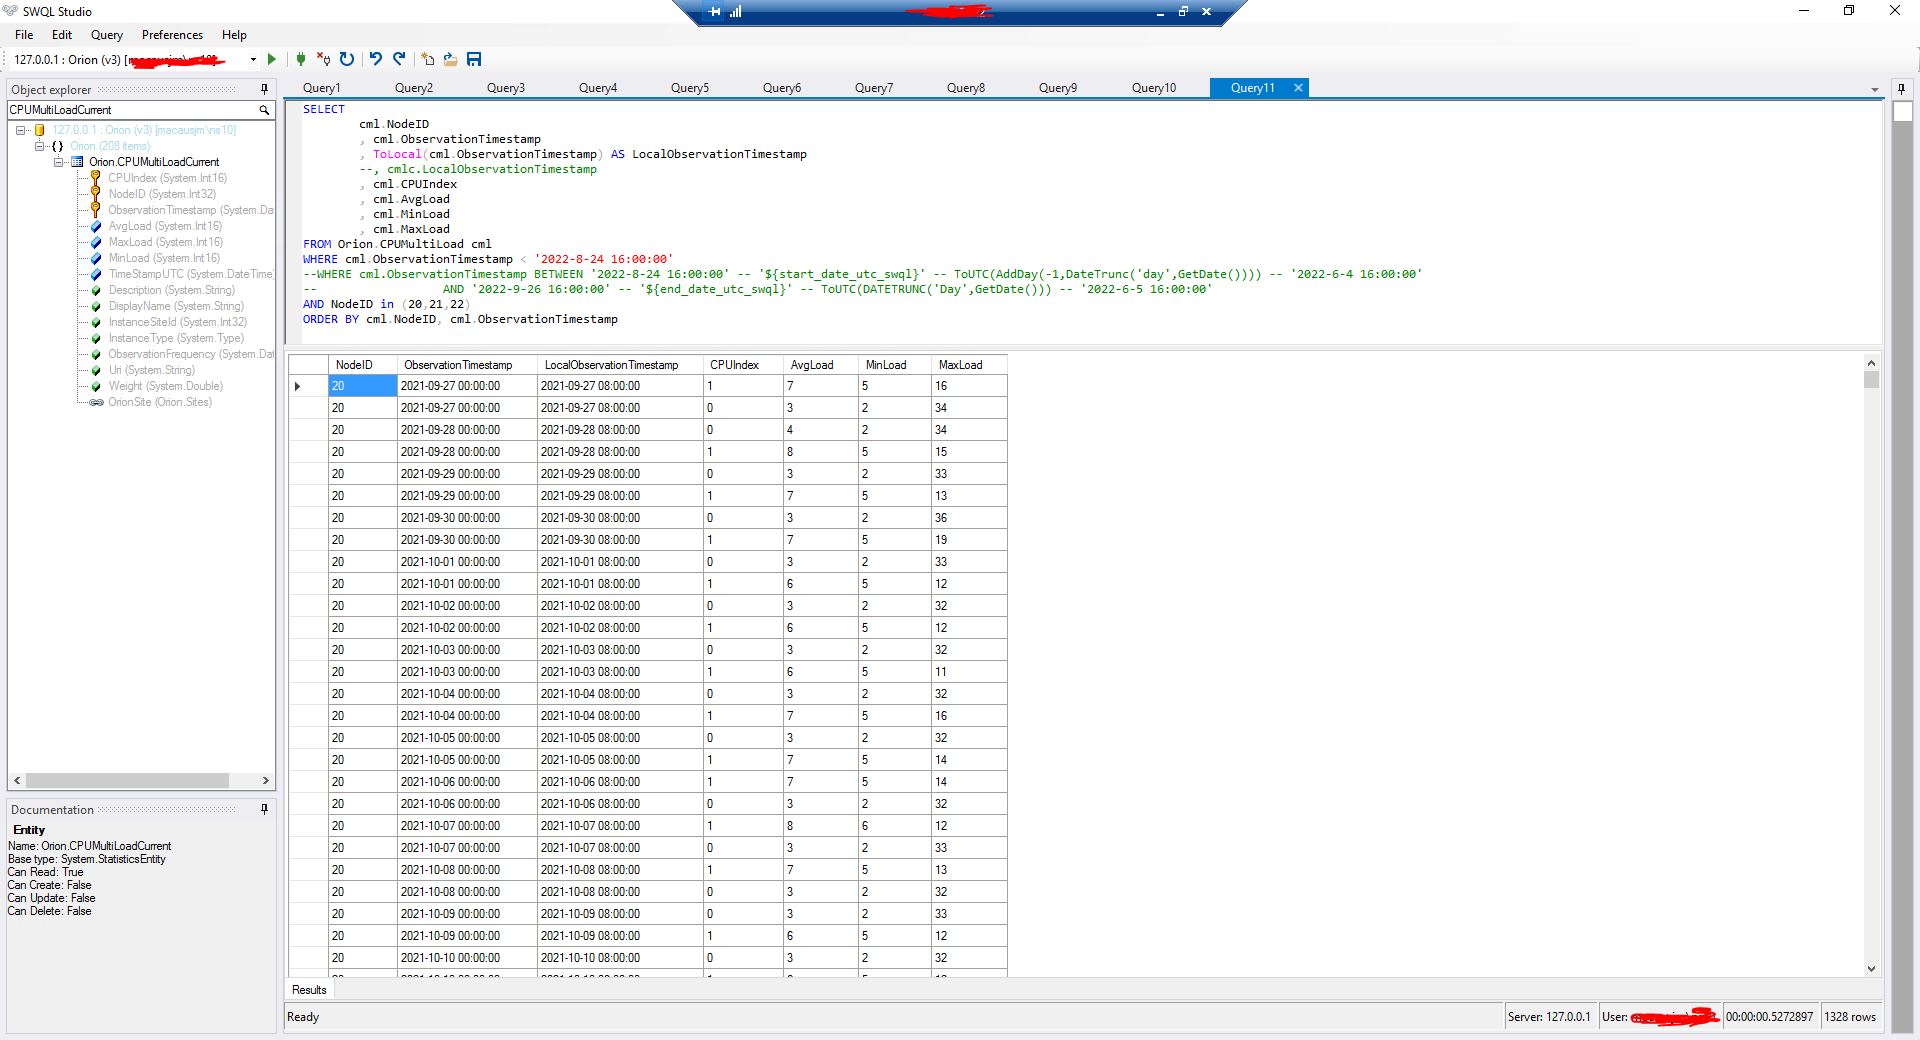The image size is (1920, 1040).
Task: Open a new query tab via toolbar icon
Action: [428, 60]
